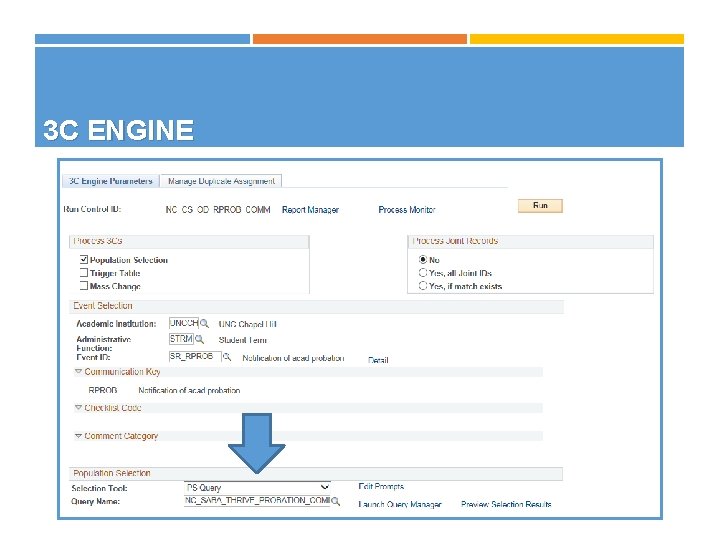Select Yes, if match exists radio button
720x540 pixels.
pos(423,286)
